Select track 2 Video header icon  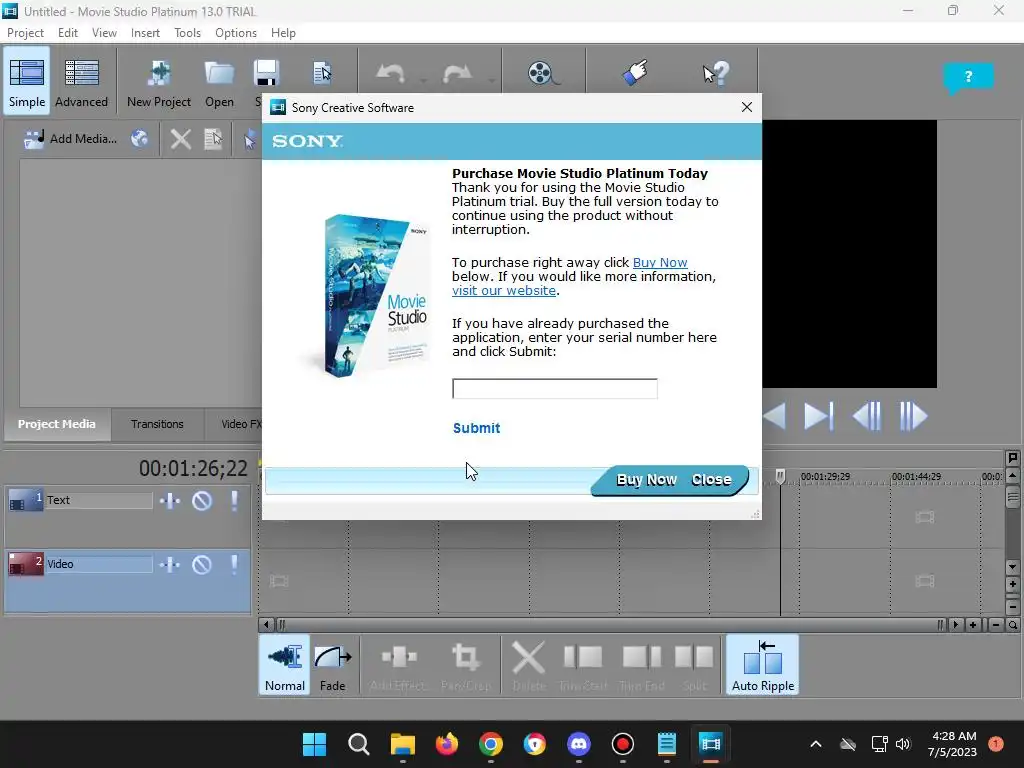point(25,564)
